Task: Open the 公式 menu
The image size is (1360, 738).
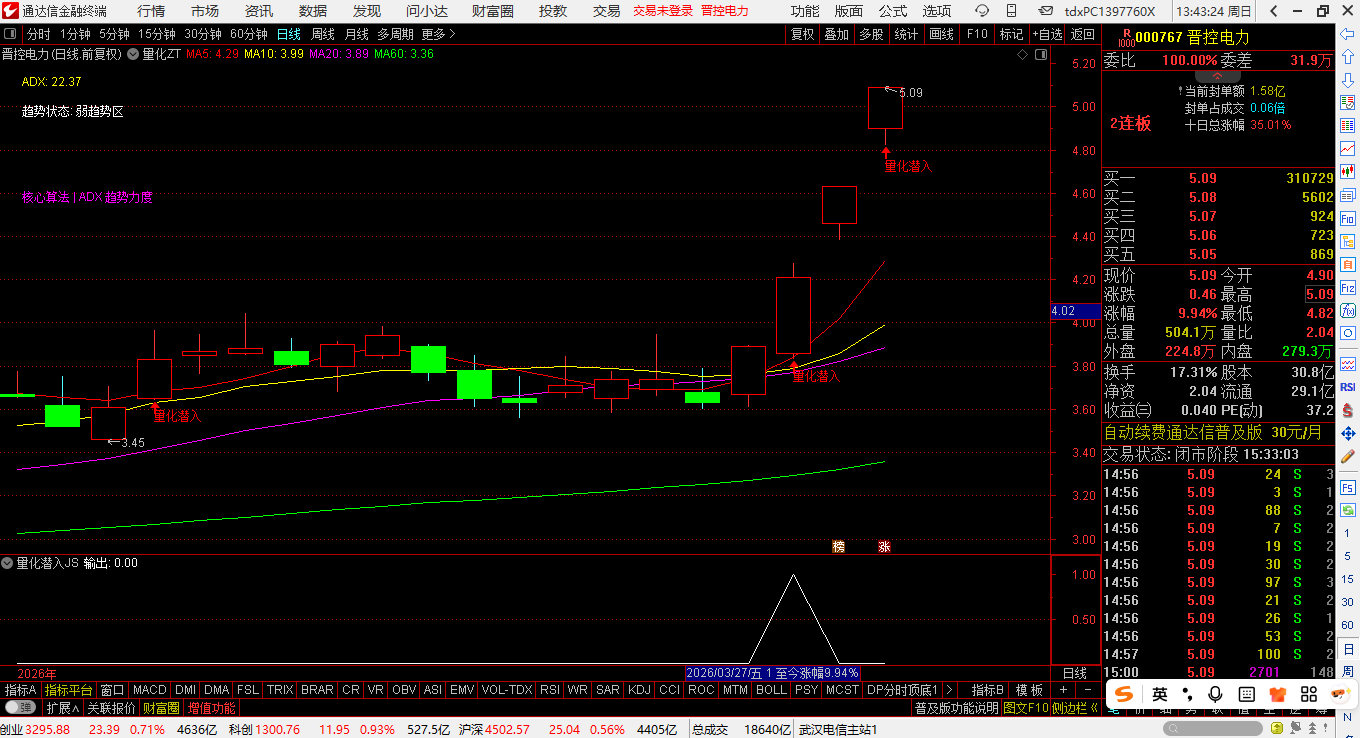Action: 892,11
